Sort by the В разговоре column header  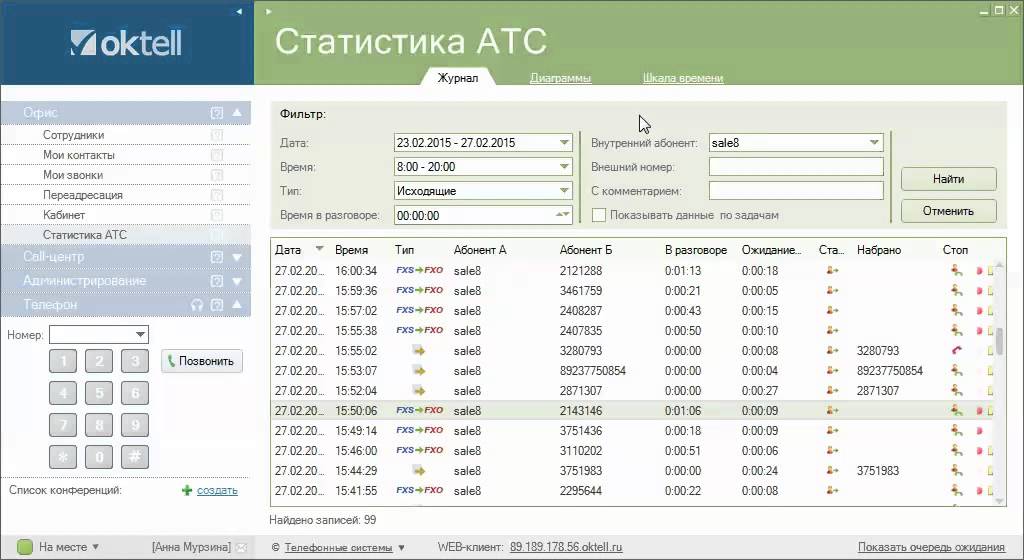click(696, 250)
